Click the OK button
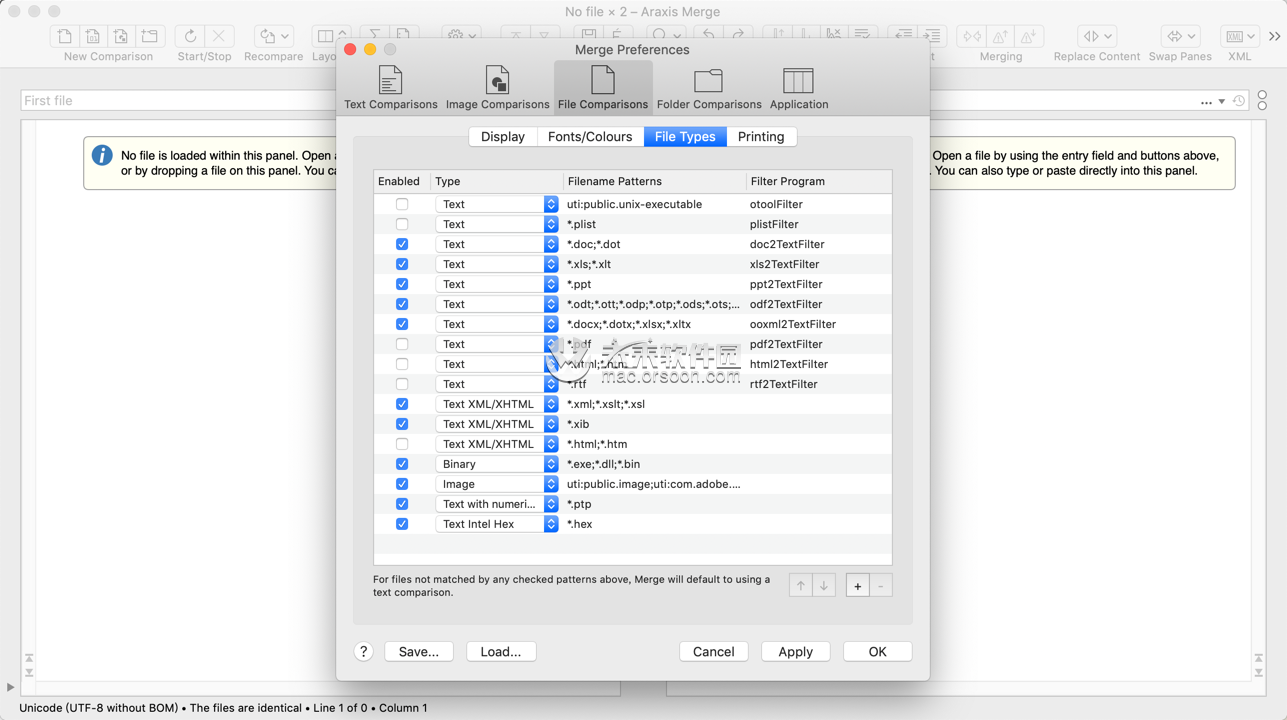Screen dimensions: 1287x720 [877, 651]
